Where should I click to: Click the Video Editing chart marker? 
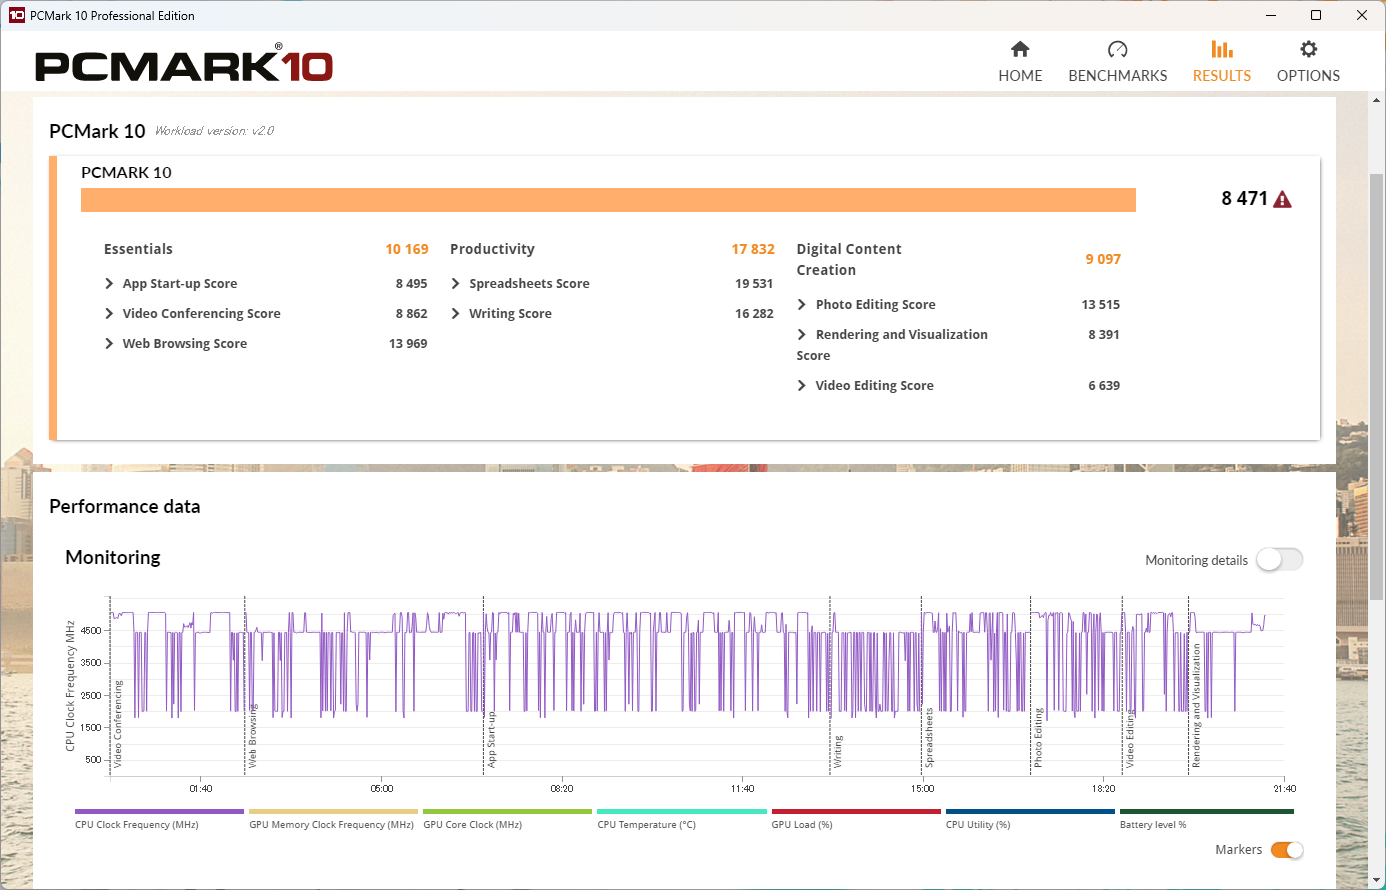click(1130, 739)
